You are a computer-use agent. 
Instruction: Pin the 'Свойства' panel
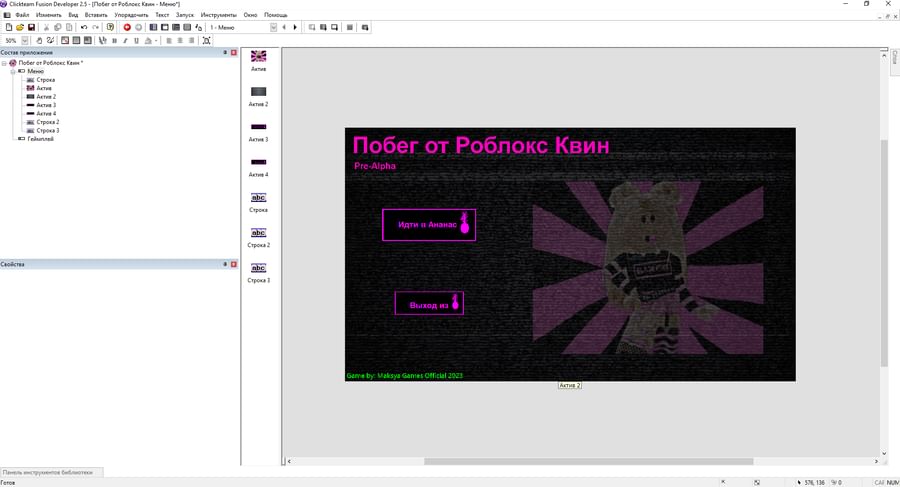pyautogui.click(x=225, y=264)
